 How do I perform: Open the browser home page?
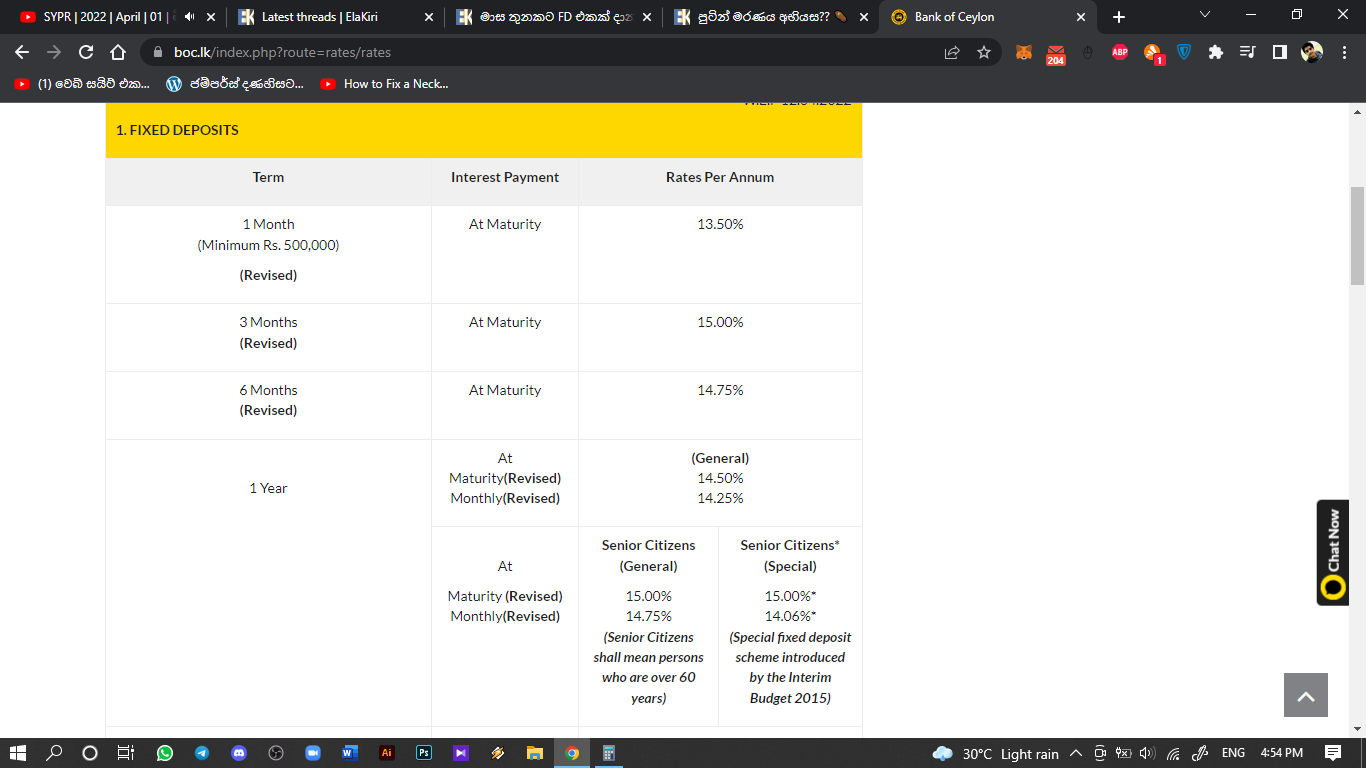pos(118,52)
